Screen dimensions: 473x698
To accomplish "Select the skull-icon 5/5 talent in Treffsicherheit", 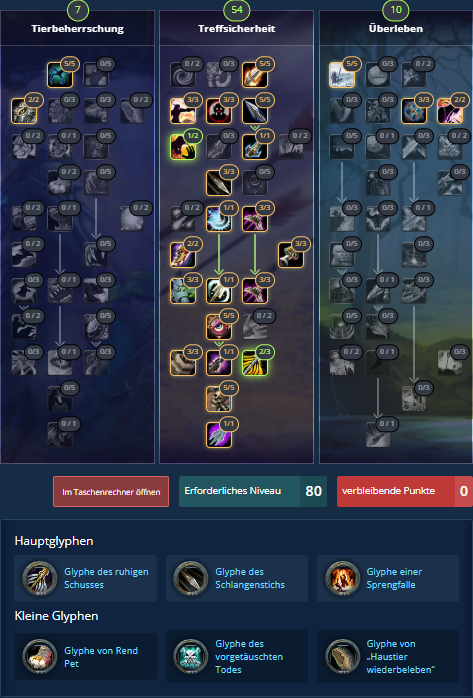I will point(219,399).
